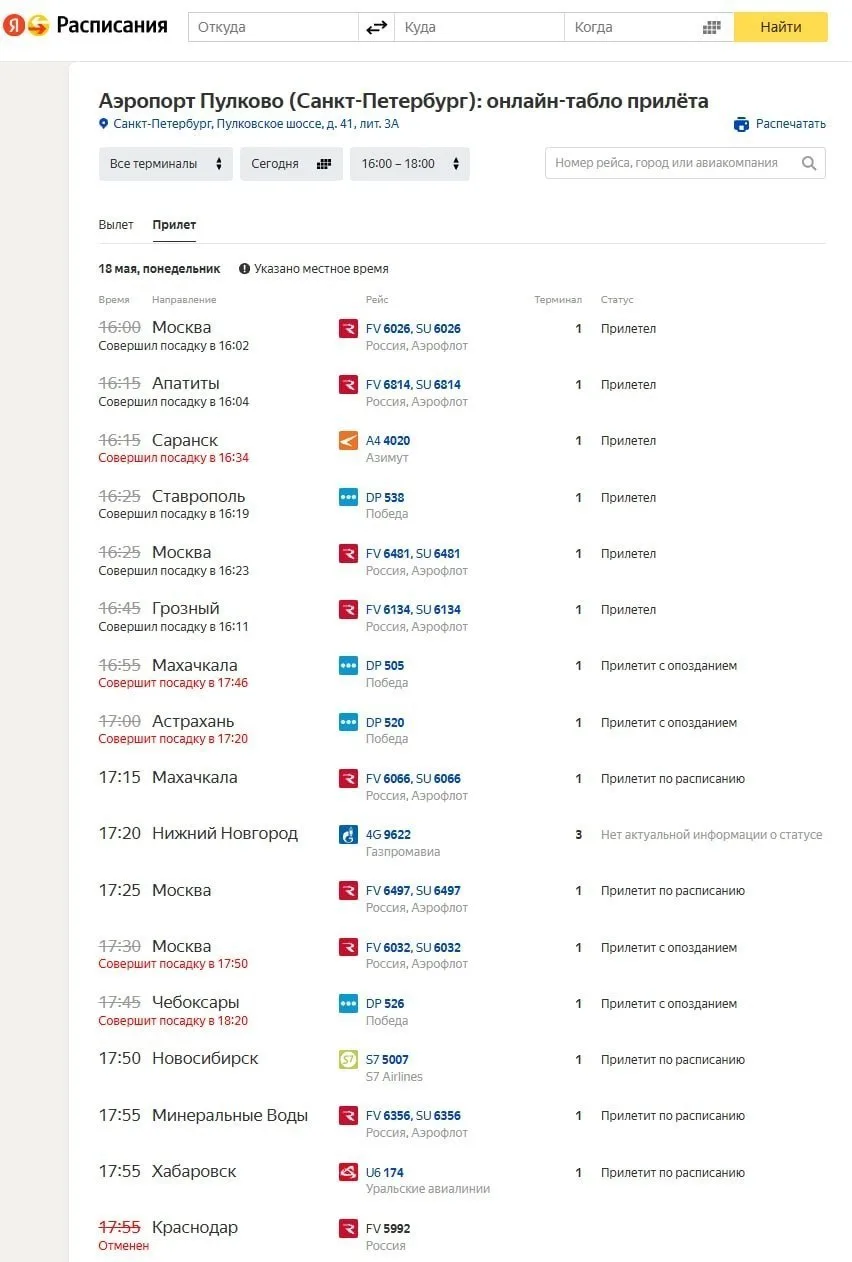
Task: Click the S7 Airlines logo icon
Action: 348,1060
